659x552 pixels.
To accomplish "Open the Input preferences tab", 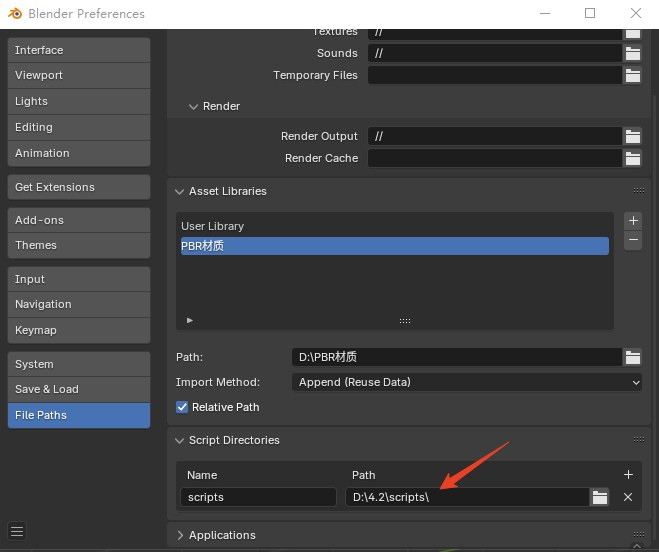I will point(79,279).
